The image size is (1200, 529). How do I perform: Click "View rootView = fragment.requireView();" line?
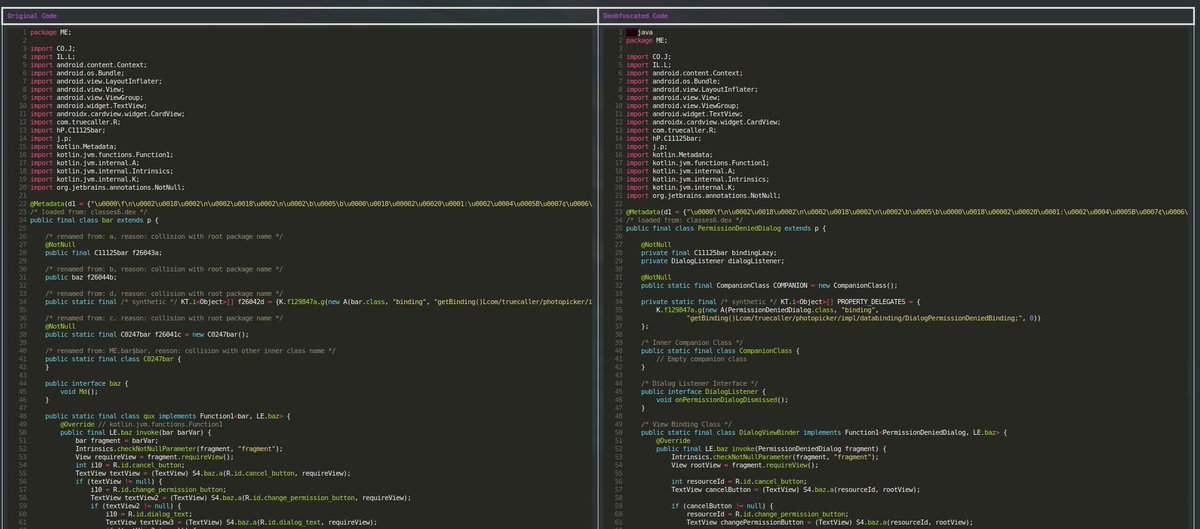tap(746, 464)
